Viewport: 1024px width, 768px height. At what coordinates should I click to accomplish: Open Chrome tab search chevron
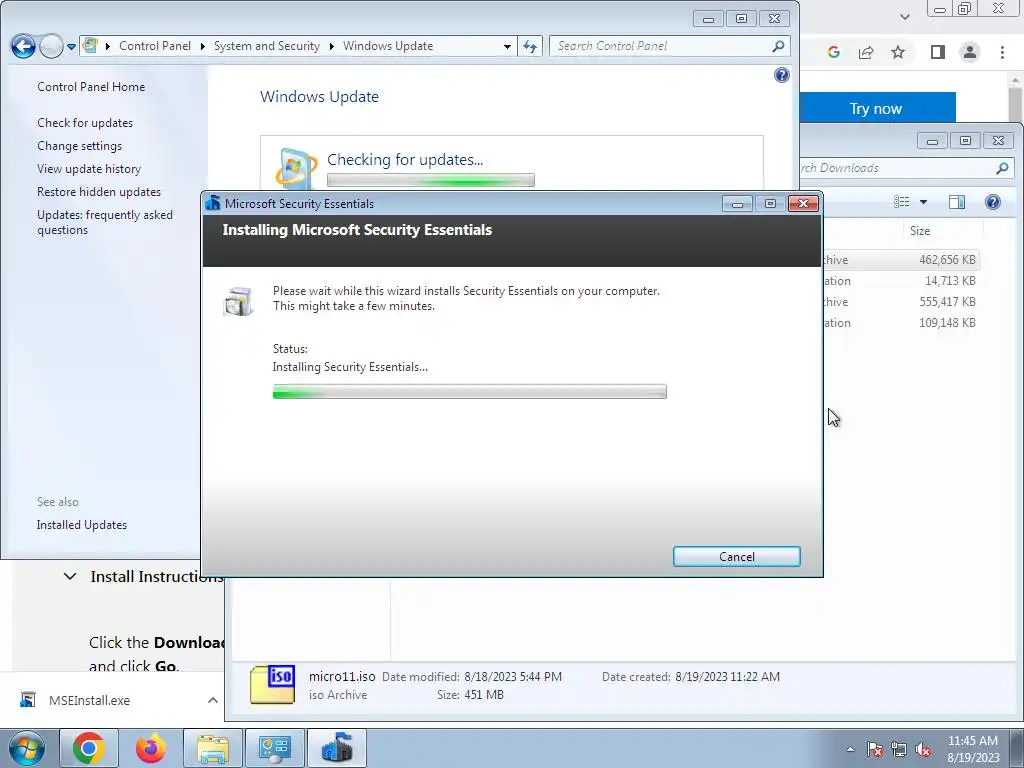pyautogui.click(x=904, y=17)
